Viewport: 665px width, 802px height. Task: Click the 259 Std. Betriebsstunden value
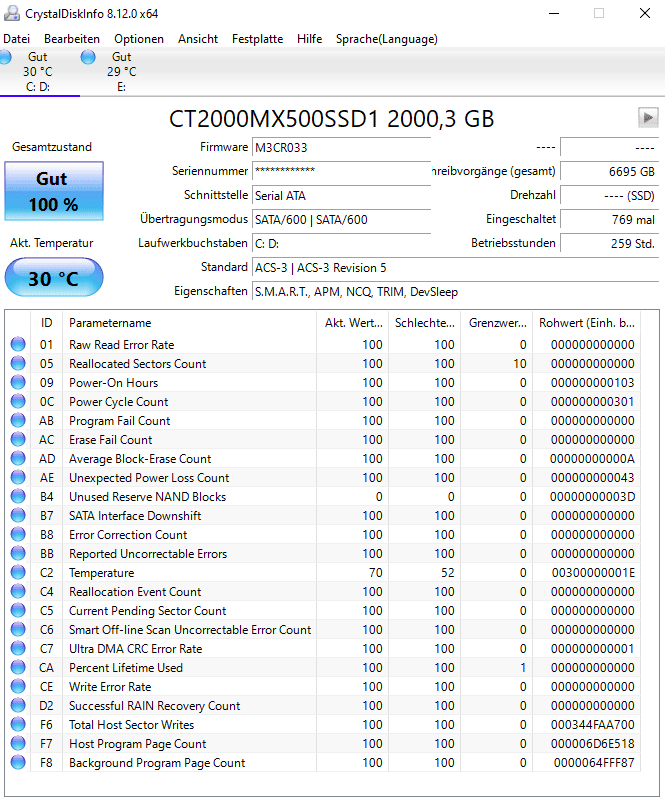(x=609, y=243)
